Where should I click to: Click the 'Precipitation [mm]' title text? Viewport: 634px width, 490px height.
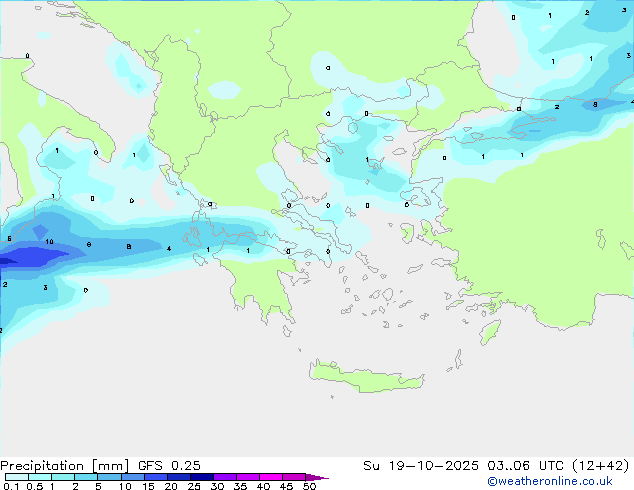(64, 466)
